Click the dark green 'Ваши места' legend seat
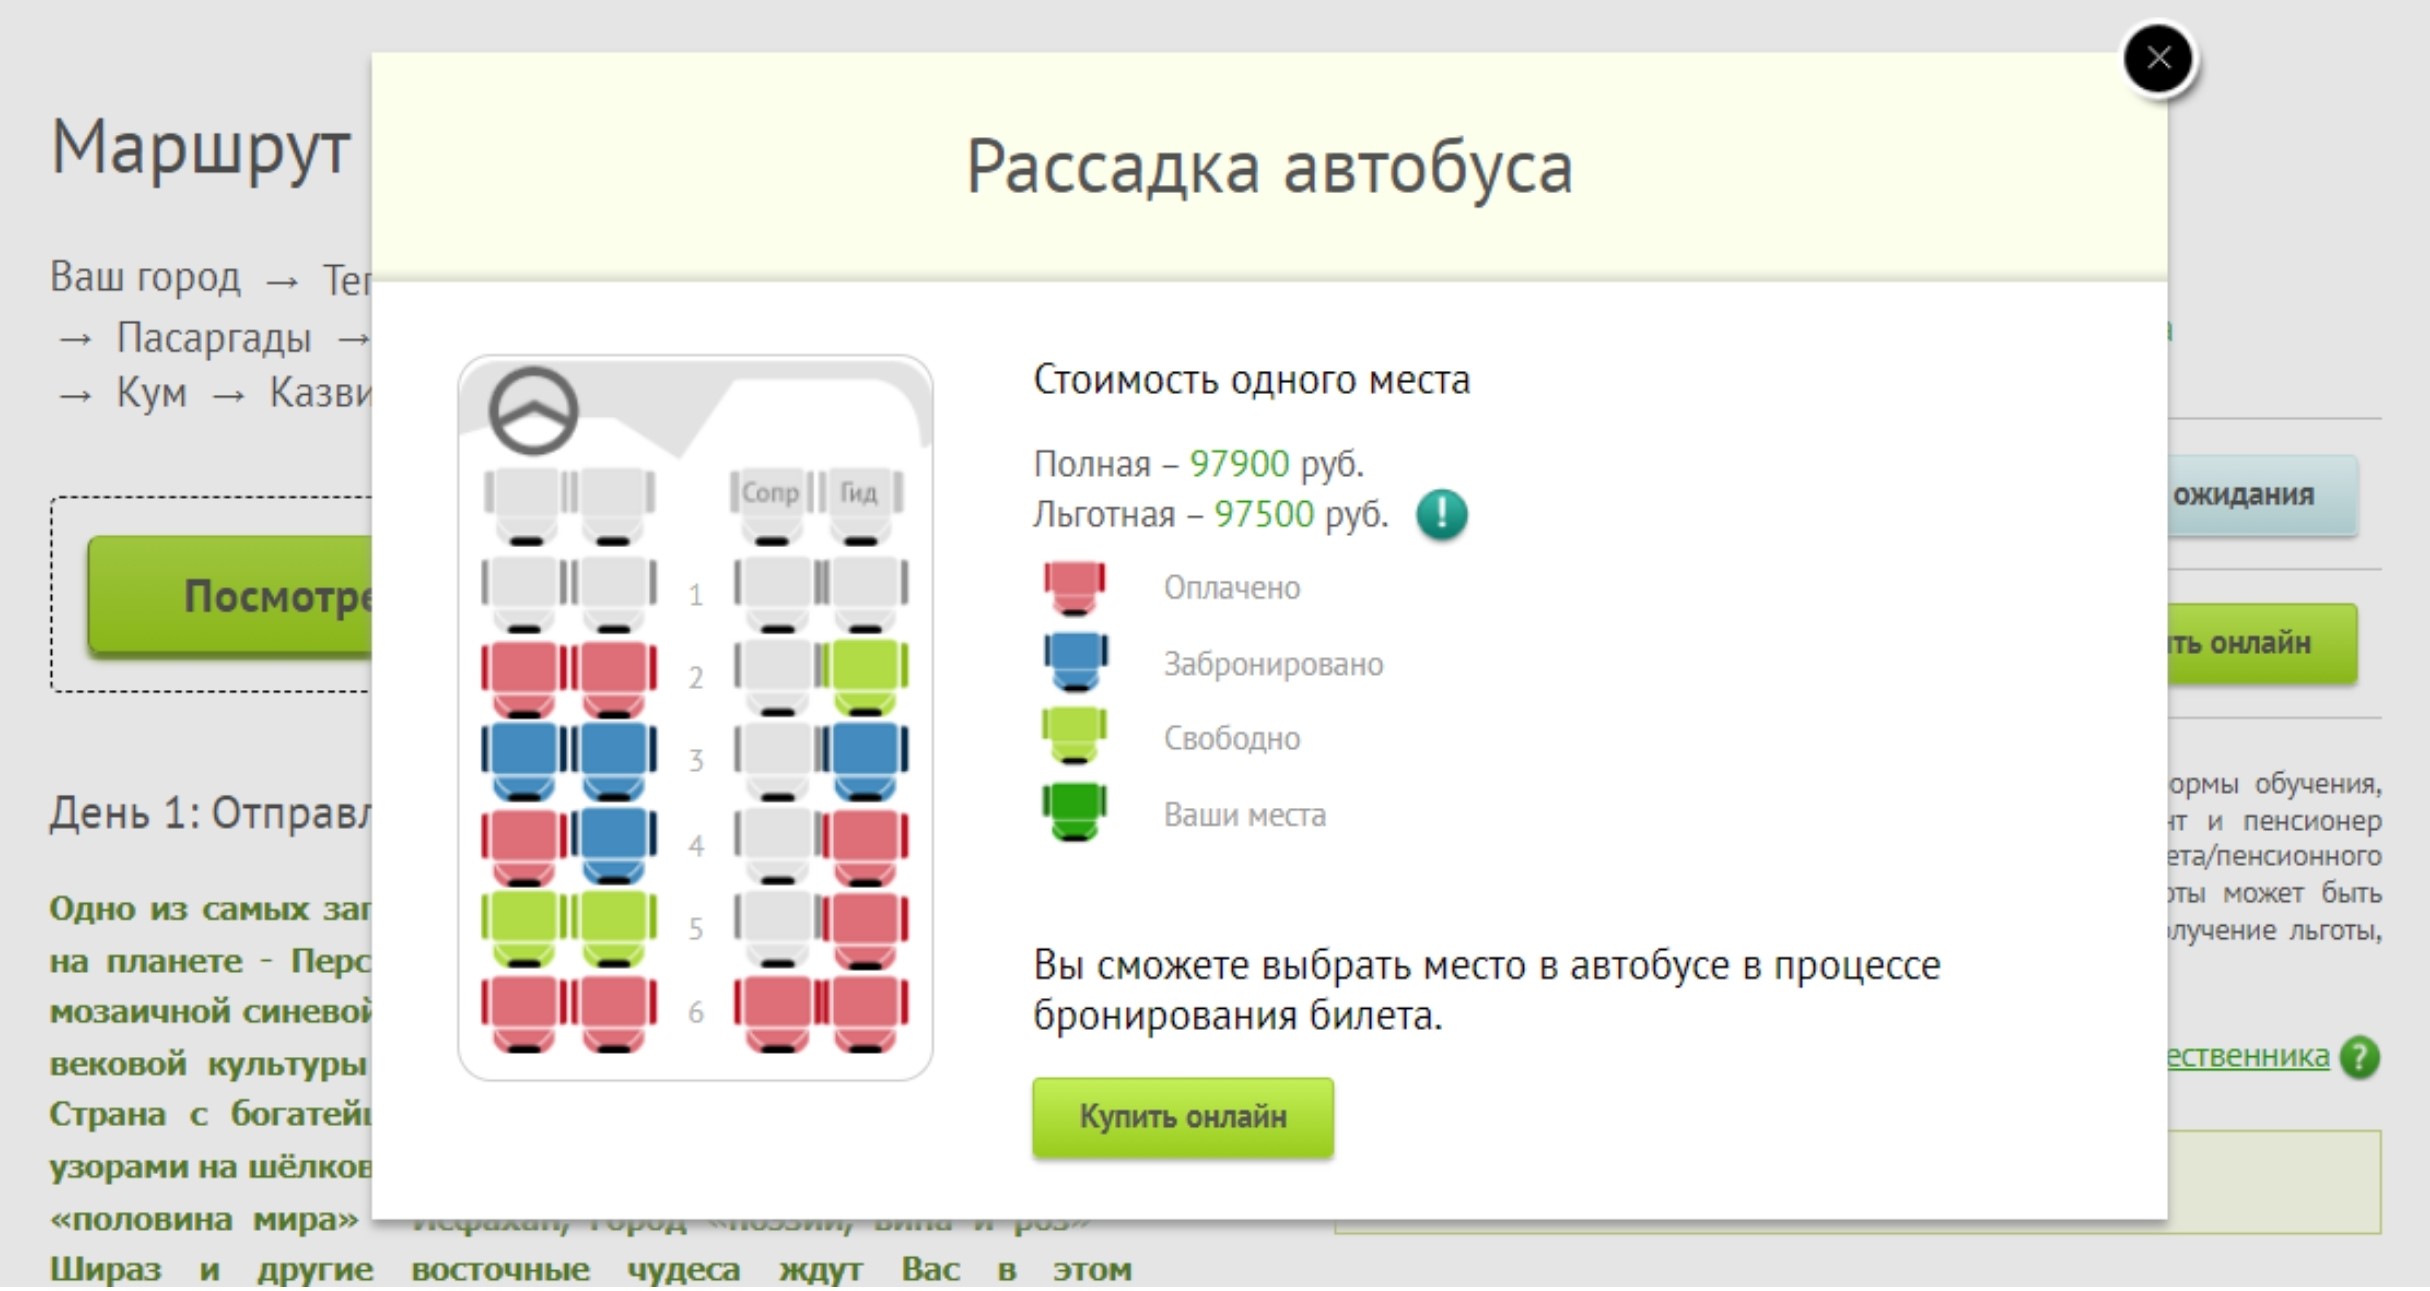Screen dimensions: 2430x1291 [x=1074, y=813]
